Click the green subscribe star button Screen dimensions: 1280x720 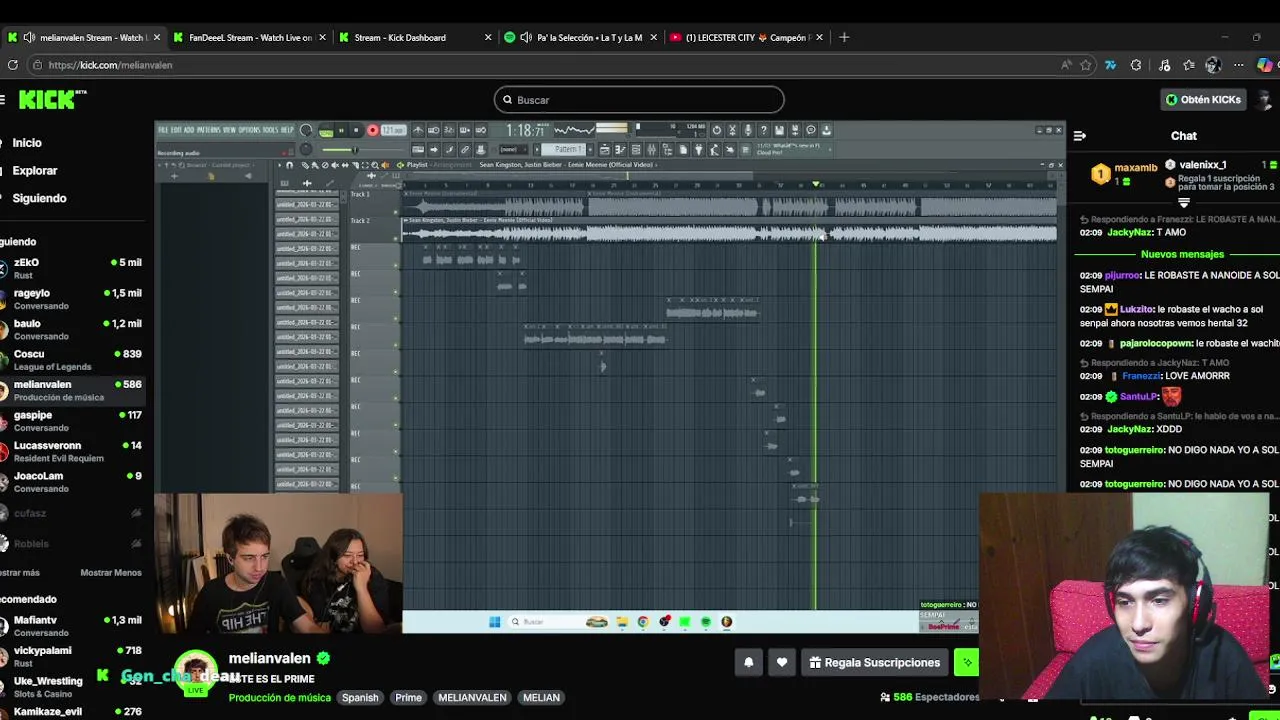[966, 662]
